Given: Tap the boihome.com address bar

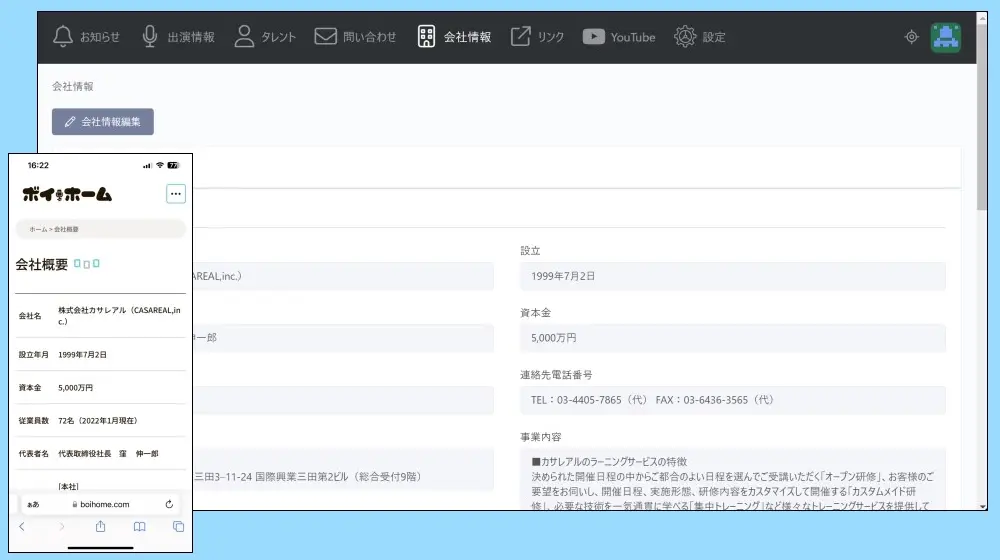Looking at the screenshot, I should 100,504.
